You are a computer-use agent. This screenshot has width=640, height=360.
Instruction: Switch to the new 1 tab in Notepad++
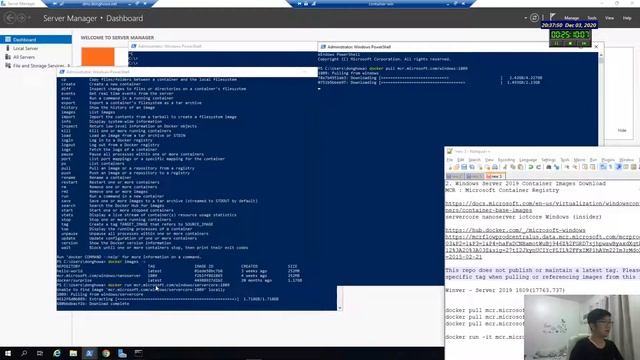coord(456,176)
